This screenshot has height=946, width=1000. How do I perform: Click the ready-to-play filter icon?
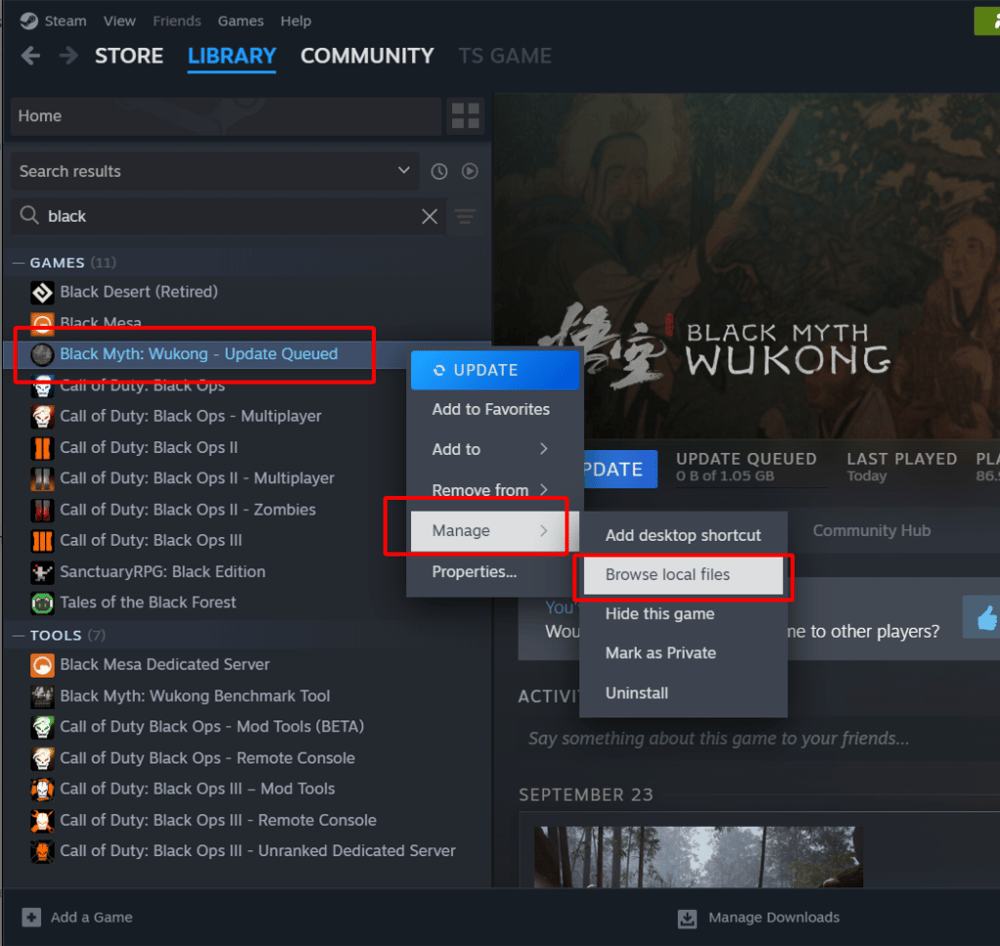coord(470,171)
